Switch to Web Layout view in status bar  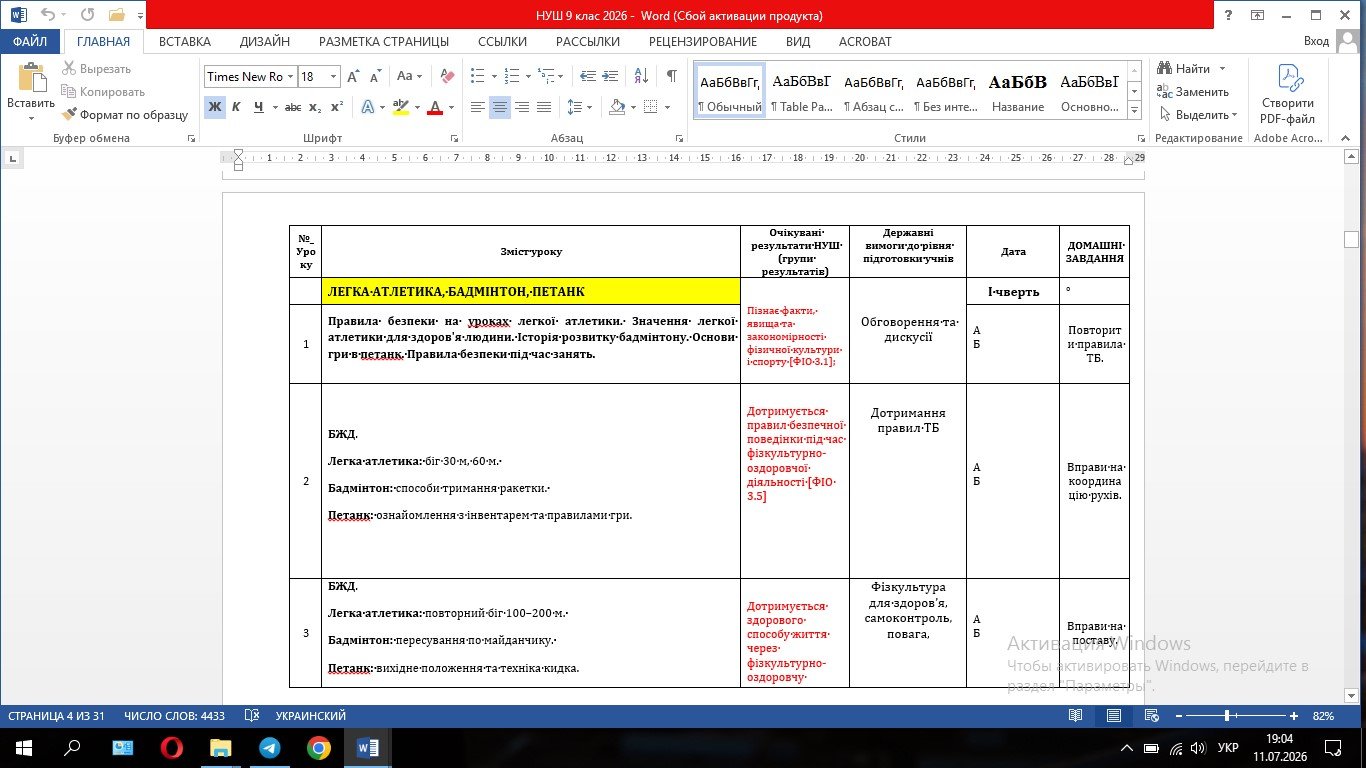[x=1151, y=716]
